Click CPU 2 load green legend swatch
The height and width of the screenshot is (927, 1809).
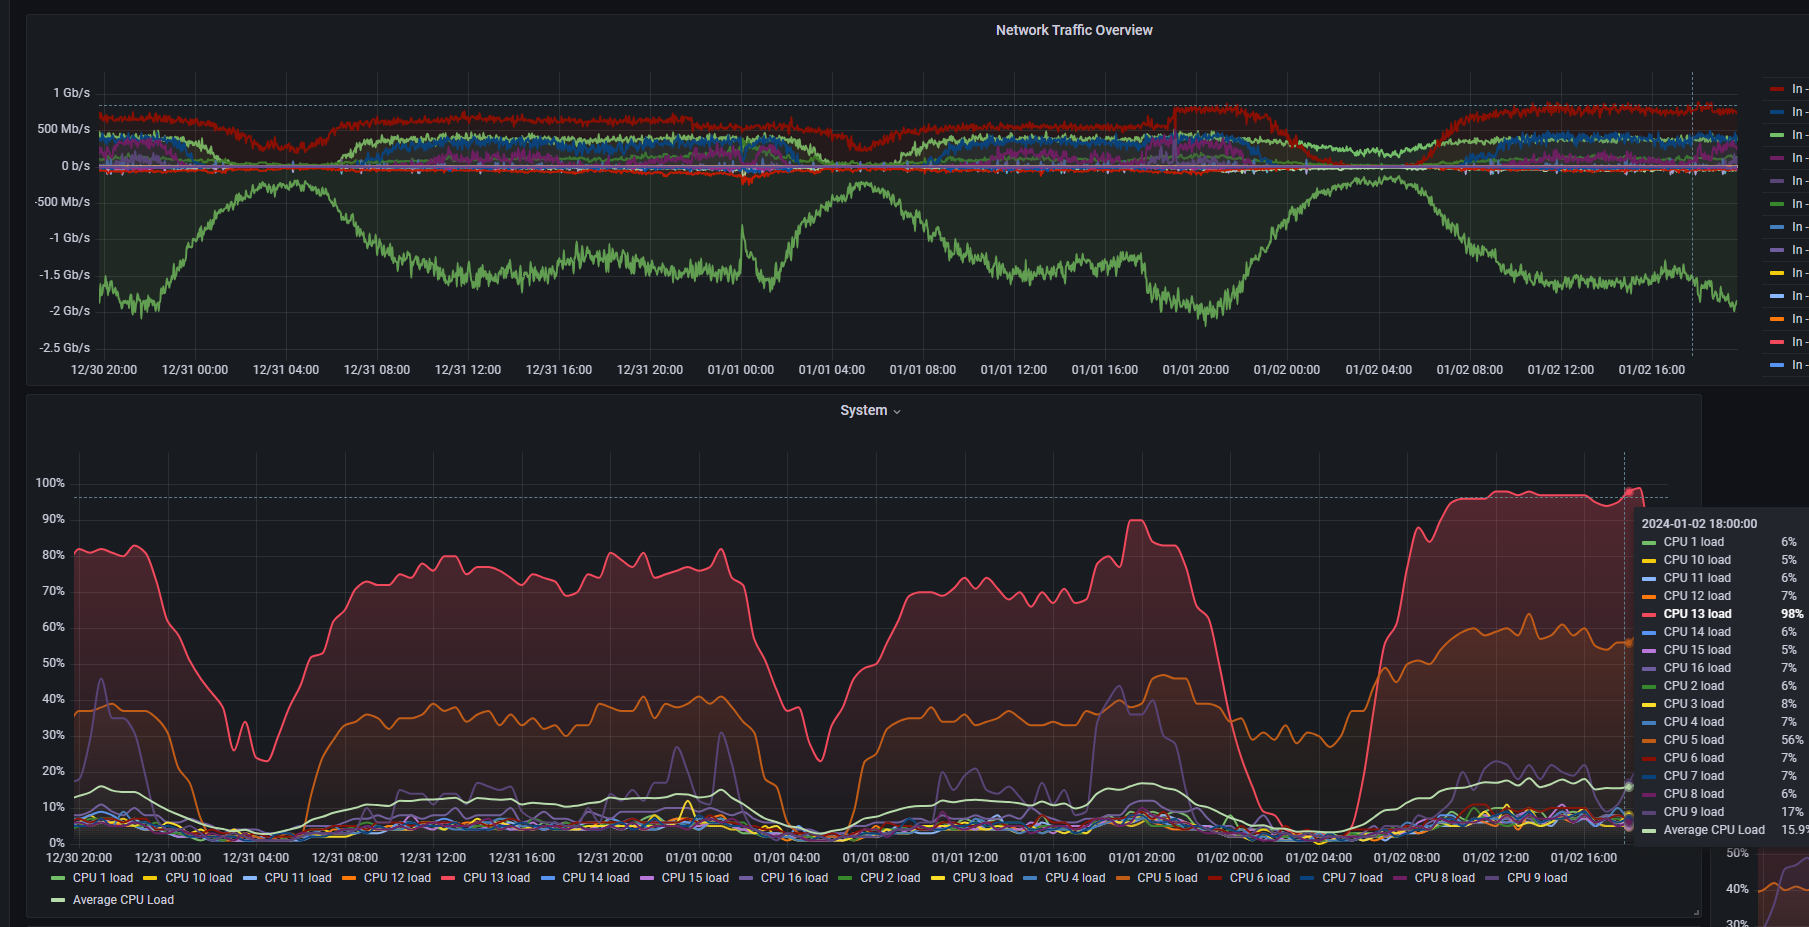click(x=846, y=878)
